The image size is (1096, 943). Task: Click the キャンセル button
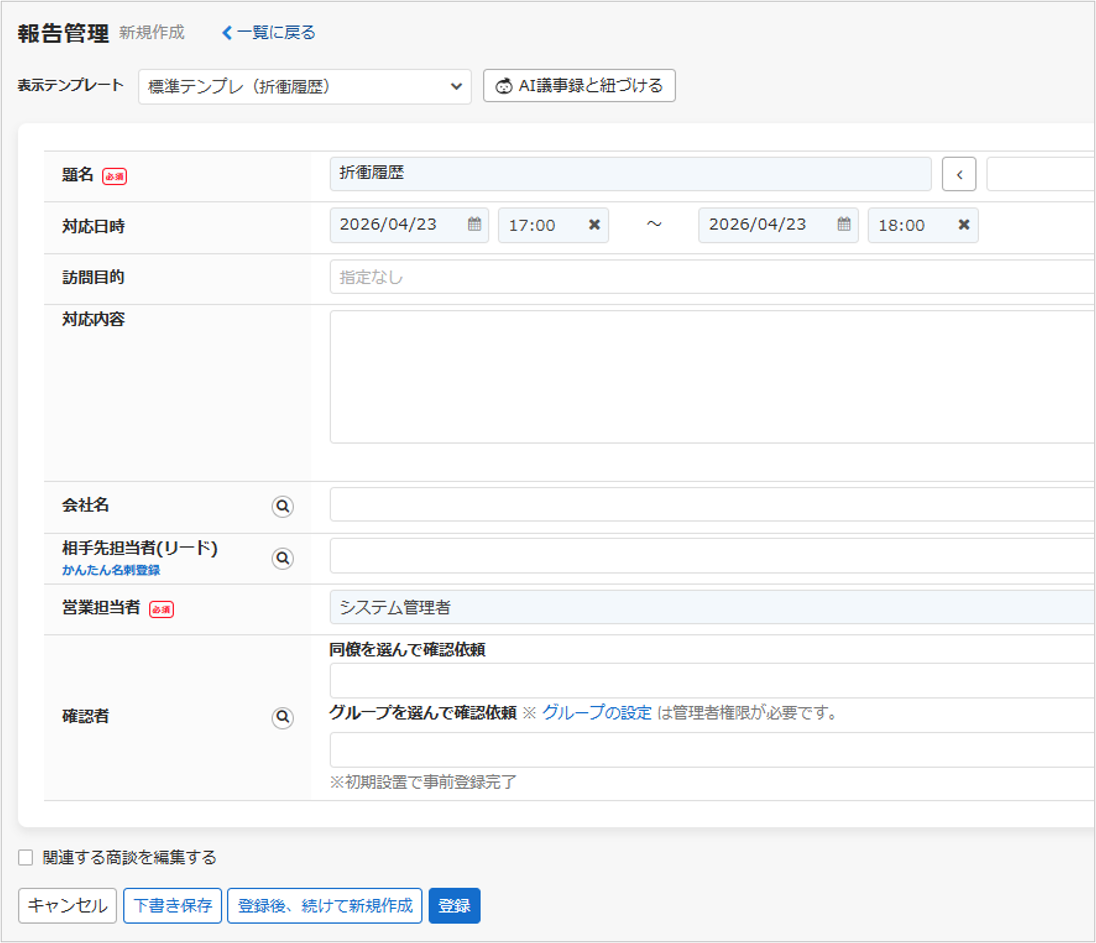(67, 906)
